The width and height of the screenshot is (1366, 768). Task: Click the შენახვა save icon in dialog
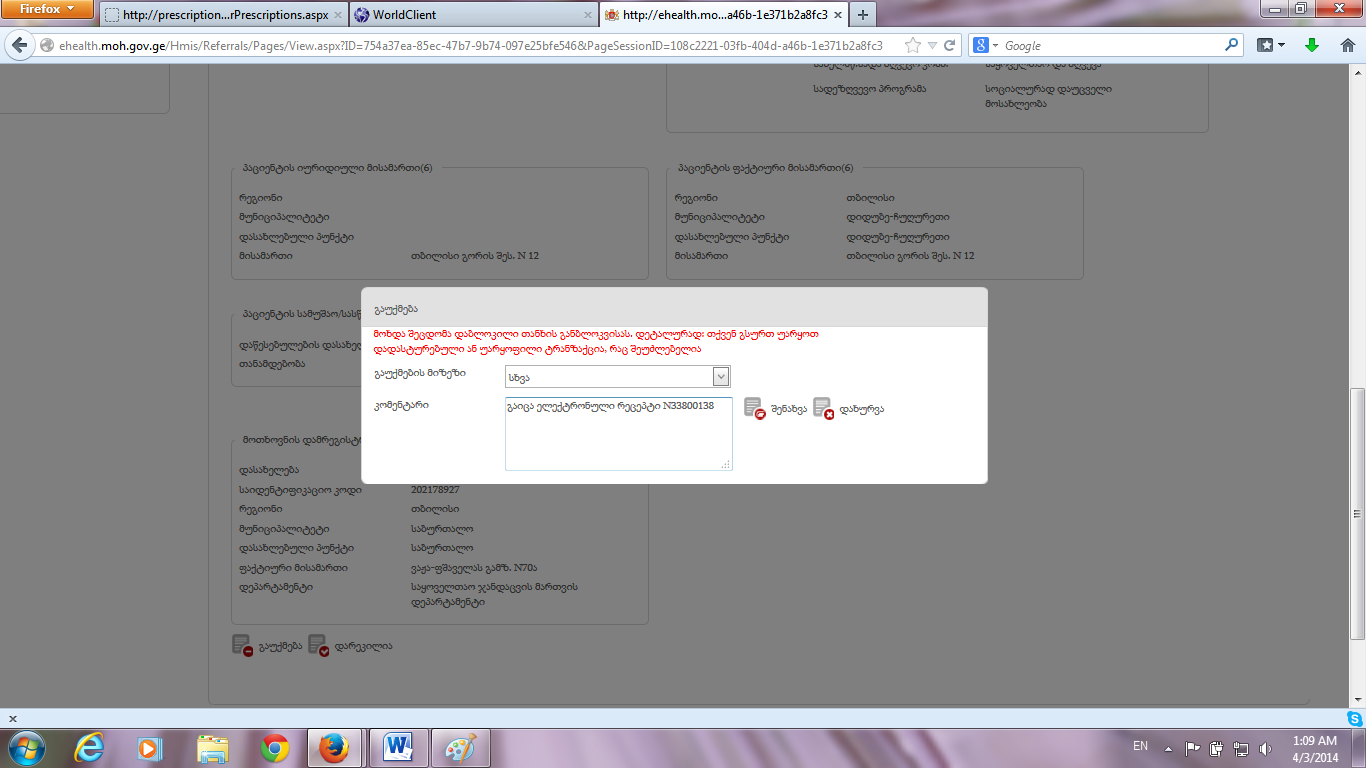pyautogui.click(x=755, y=408)
